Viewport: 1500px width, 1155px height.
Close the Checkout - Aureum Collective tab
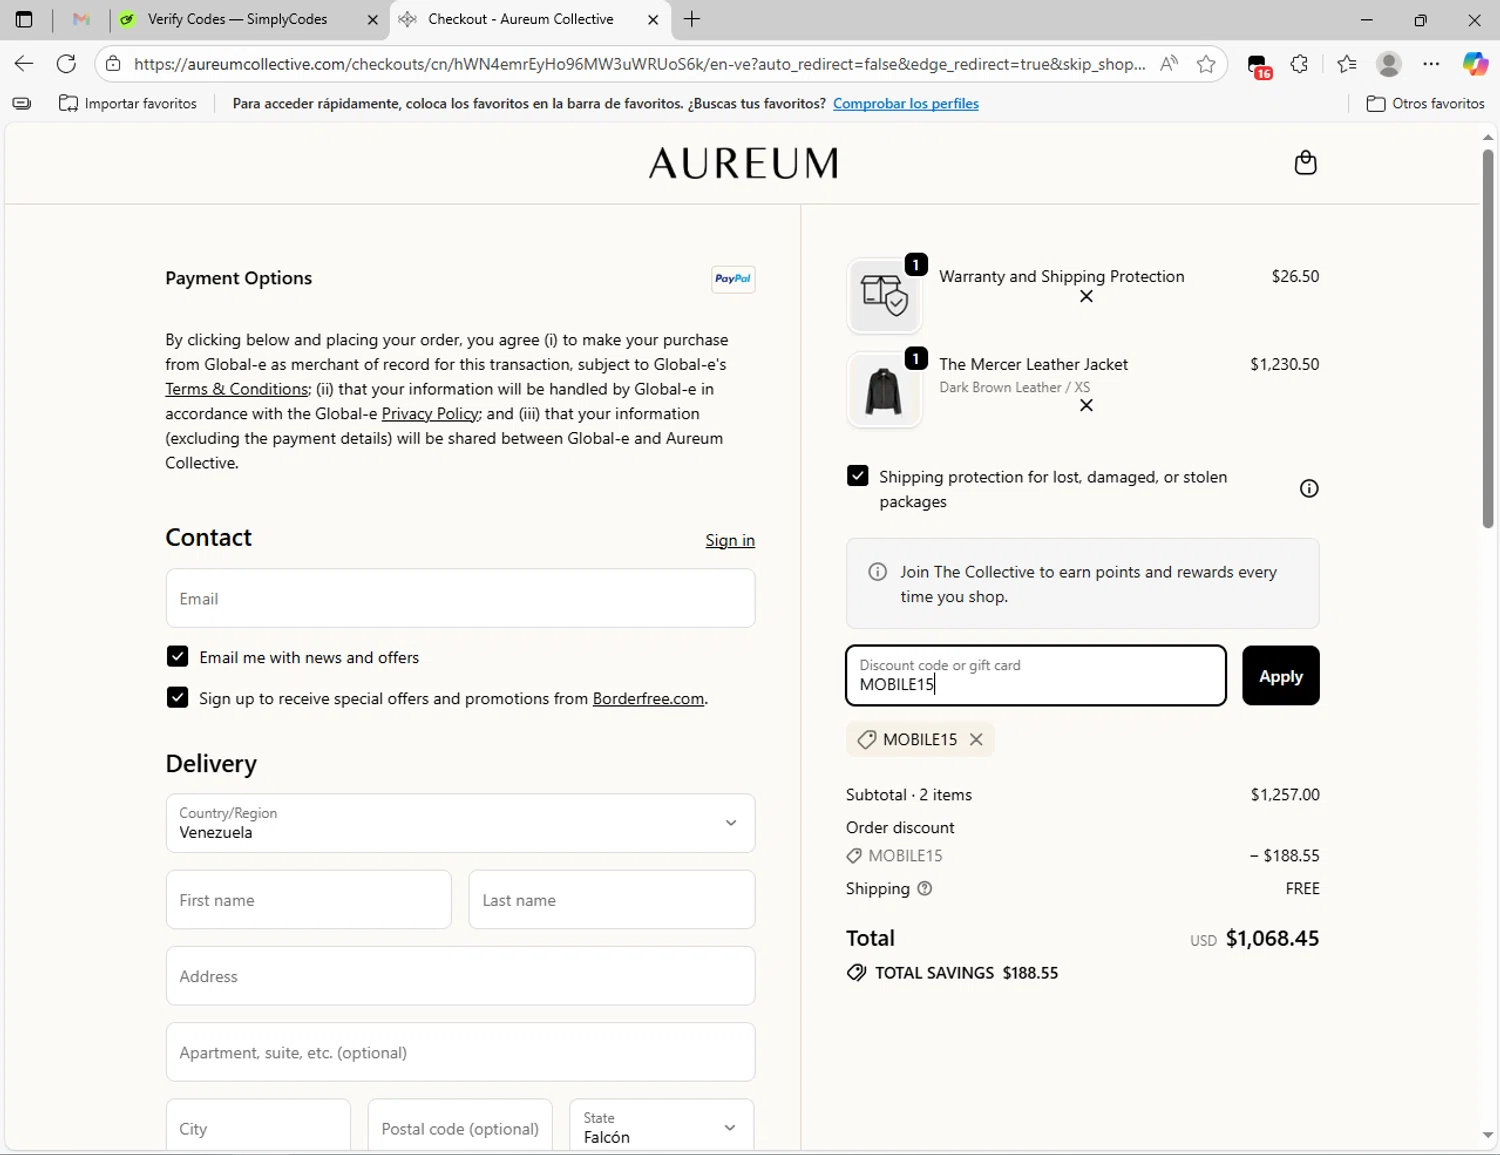click(x=653, y=19)
